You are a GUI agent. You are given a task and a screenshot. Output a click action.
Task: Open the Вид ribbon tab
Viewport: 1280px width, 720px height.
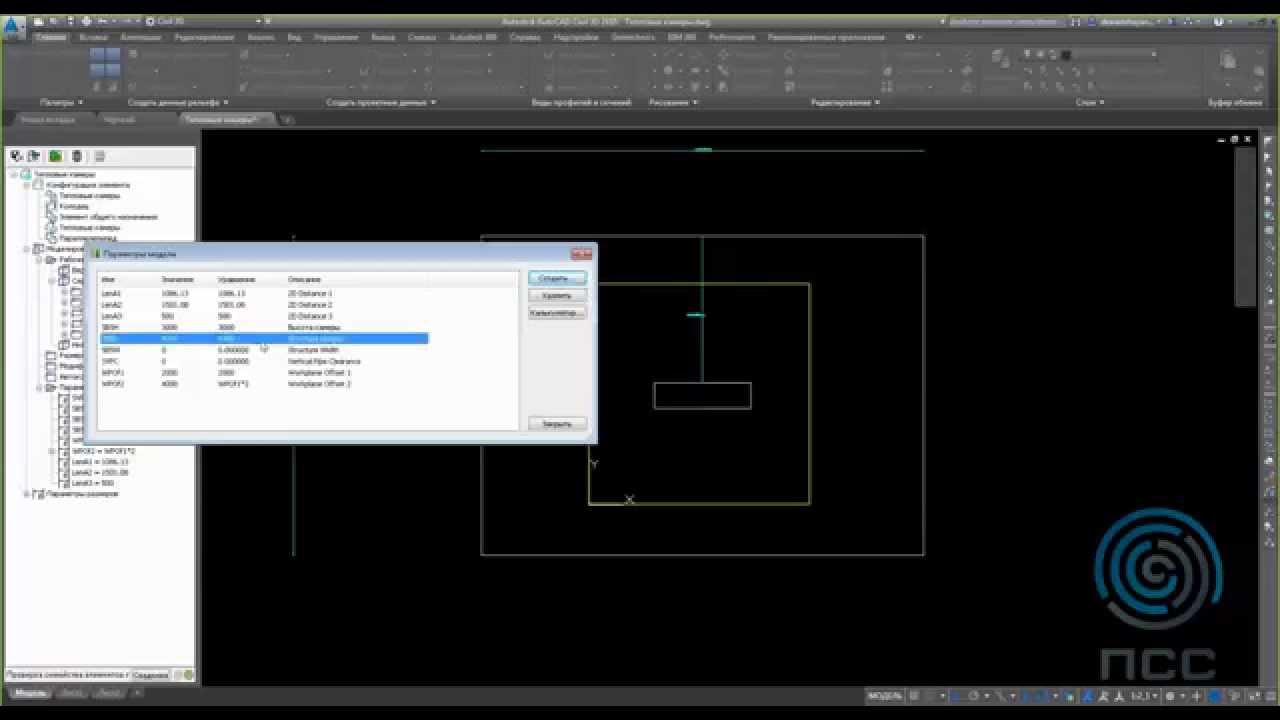point(294,37)
